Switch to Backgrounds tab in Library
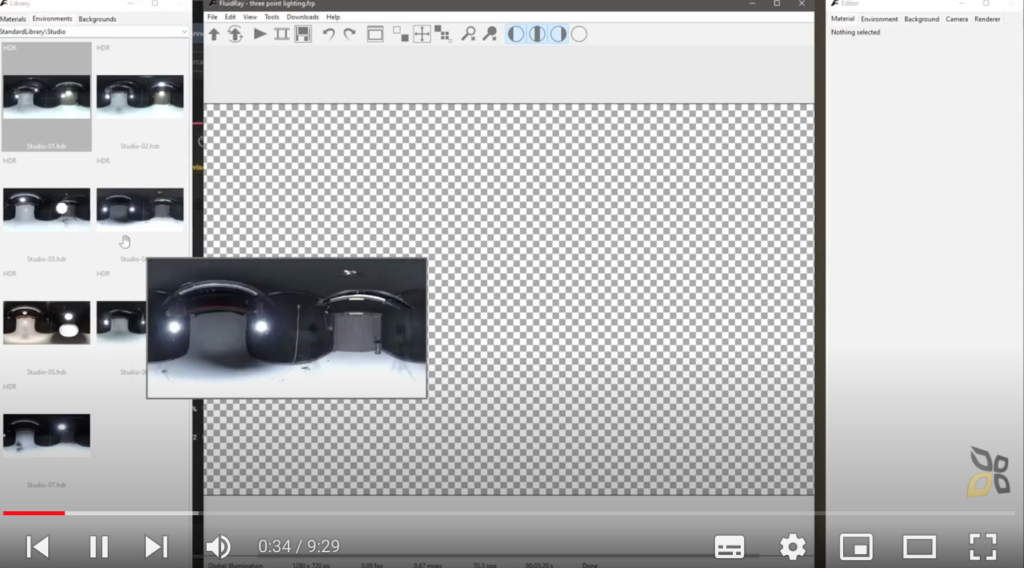The image size is (1024, 568). pos(97,19)
